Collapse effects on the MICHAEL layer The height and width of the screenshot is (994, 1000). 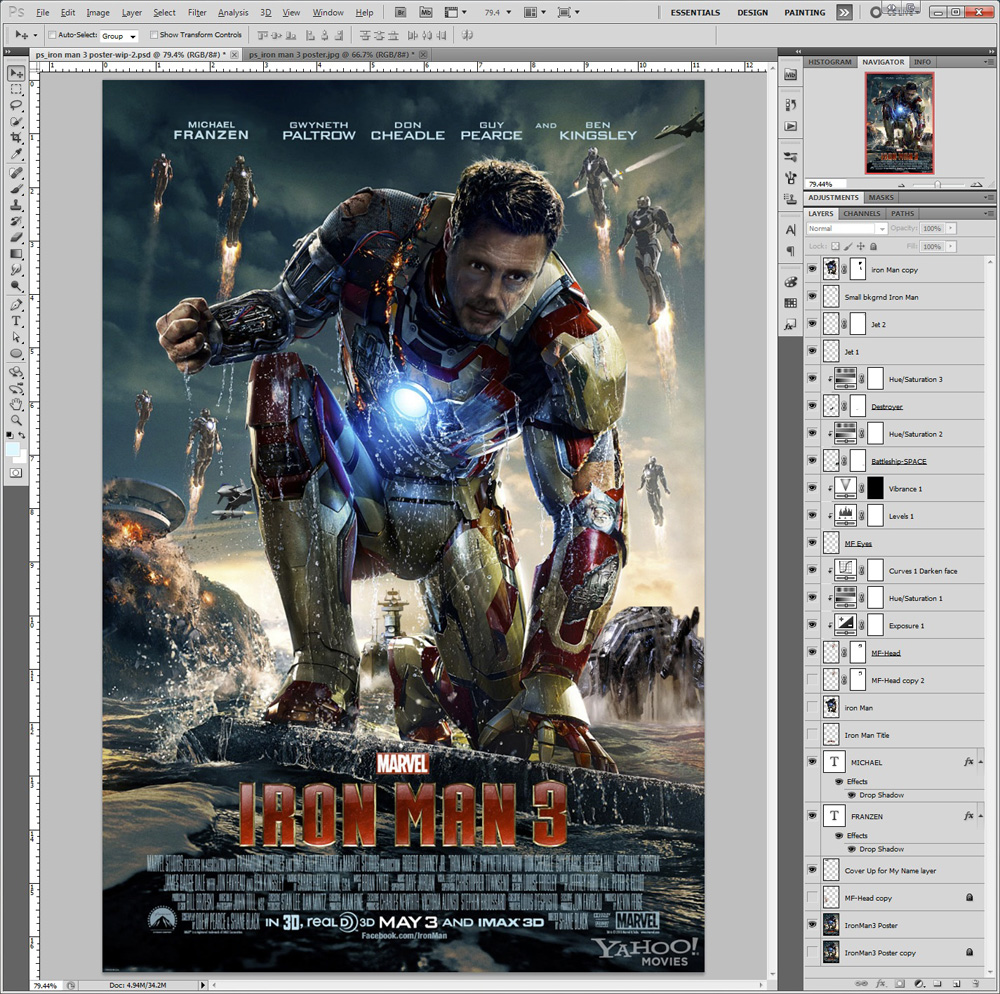point(981,762)
